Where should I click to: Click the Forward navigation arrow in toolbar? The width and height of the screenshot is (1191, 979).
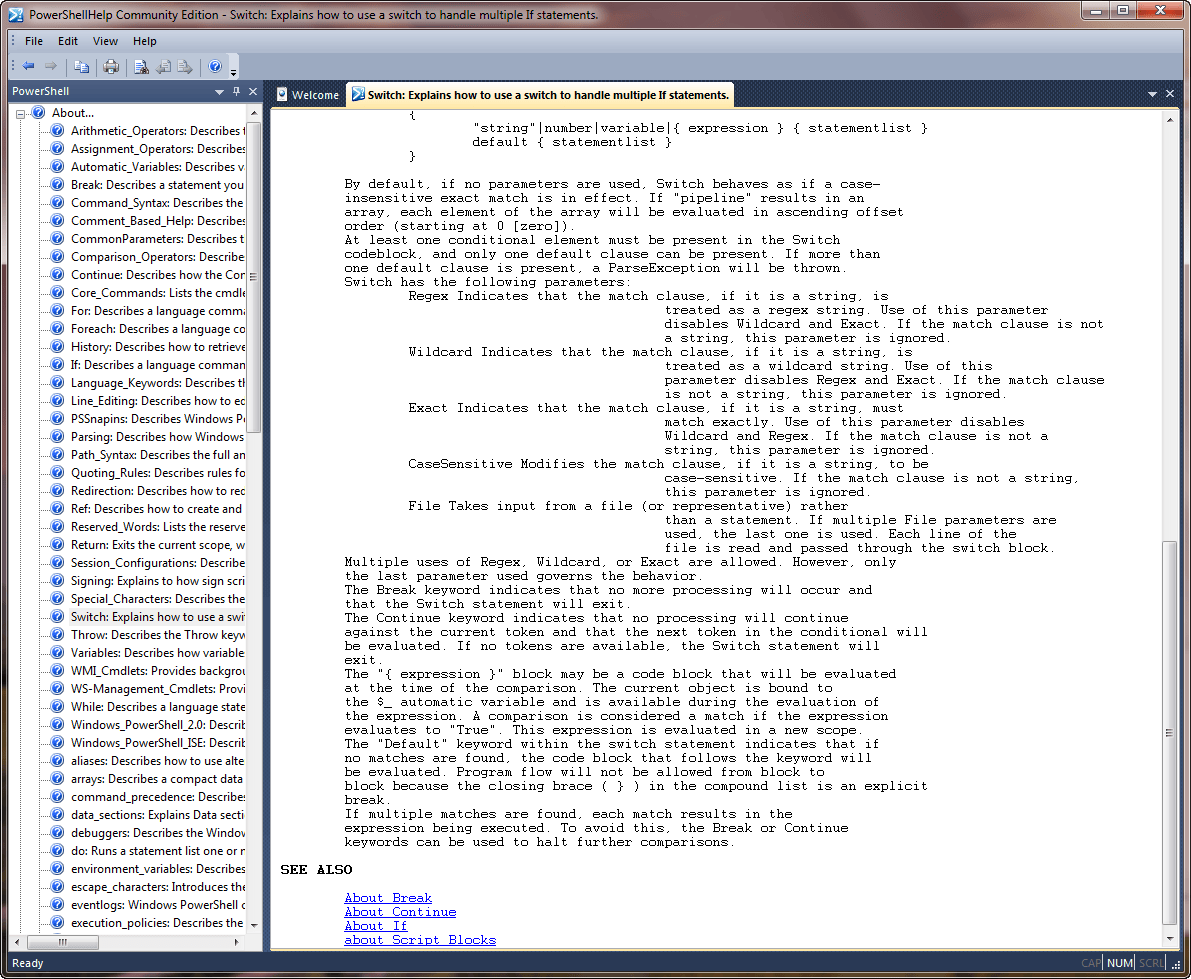coord(51,66)
